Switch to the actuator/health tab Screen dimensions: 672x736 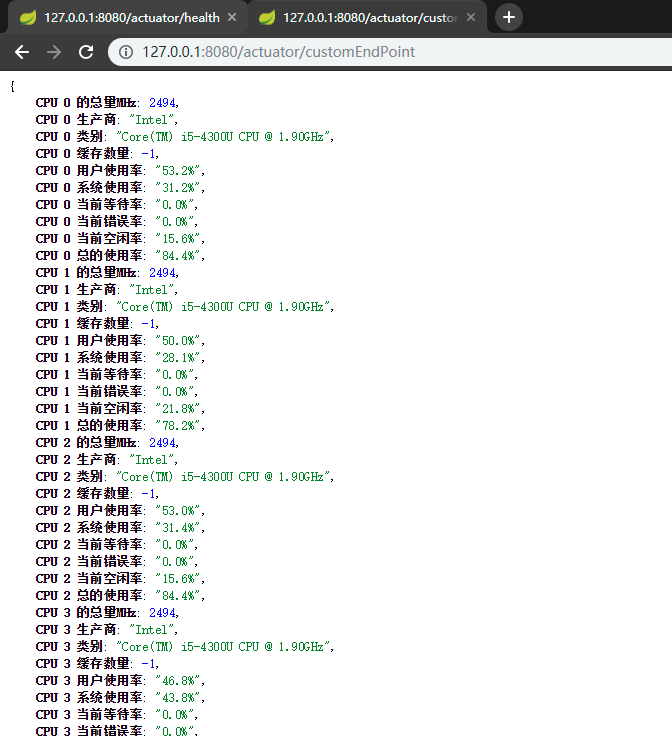tap(130, 17)
